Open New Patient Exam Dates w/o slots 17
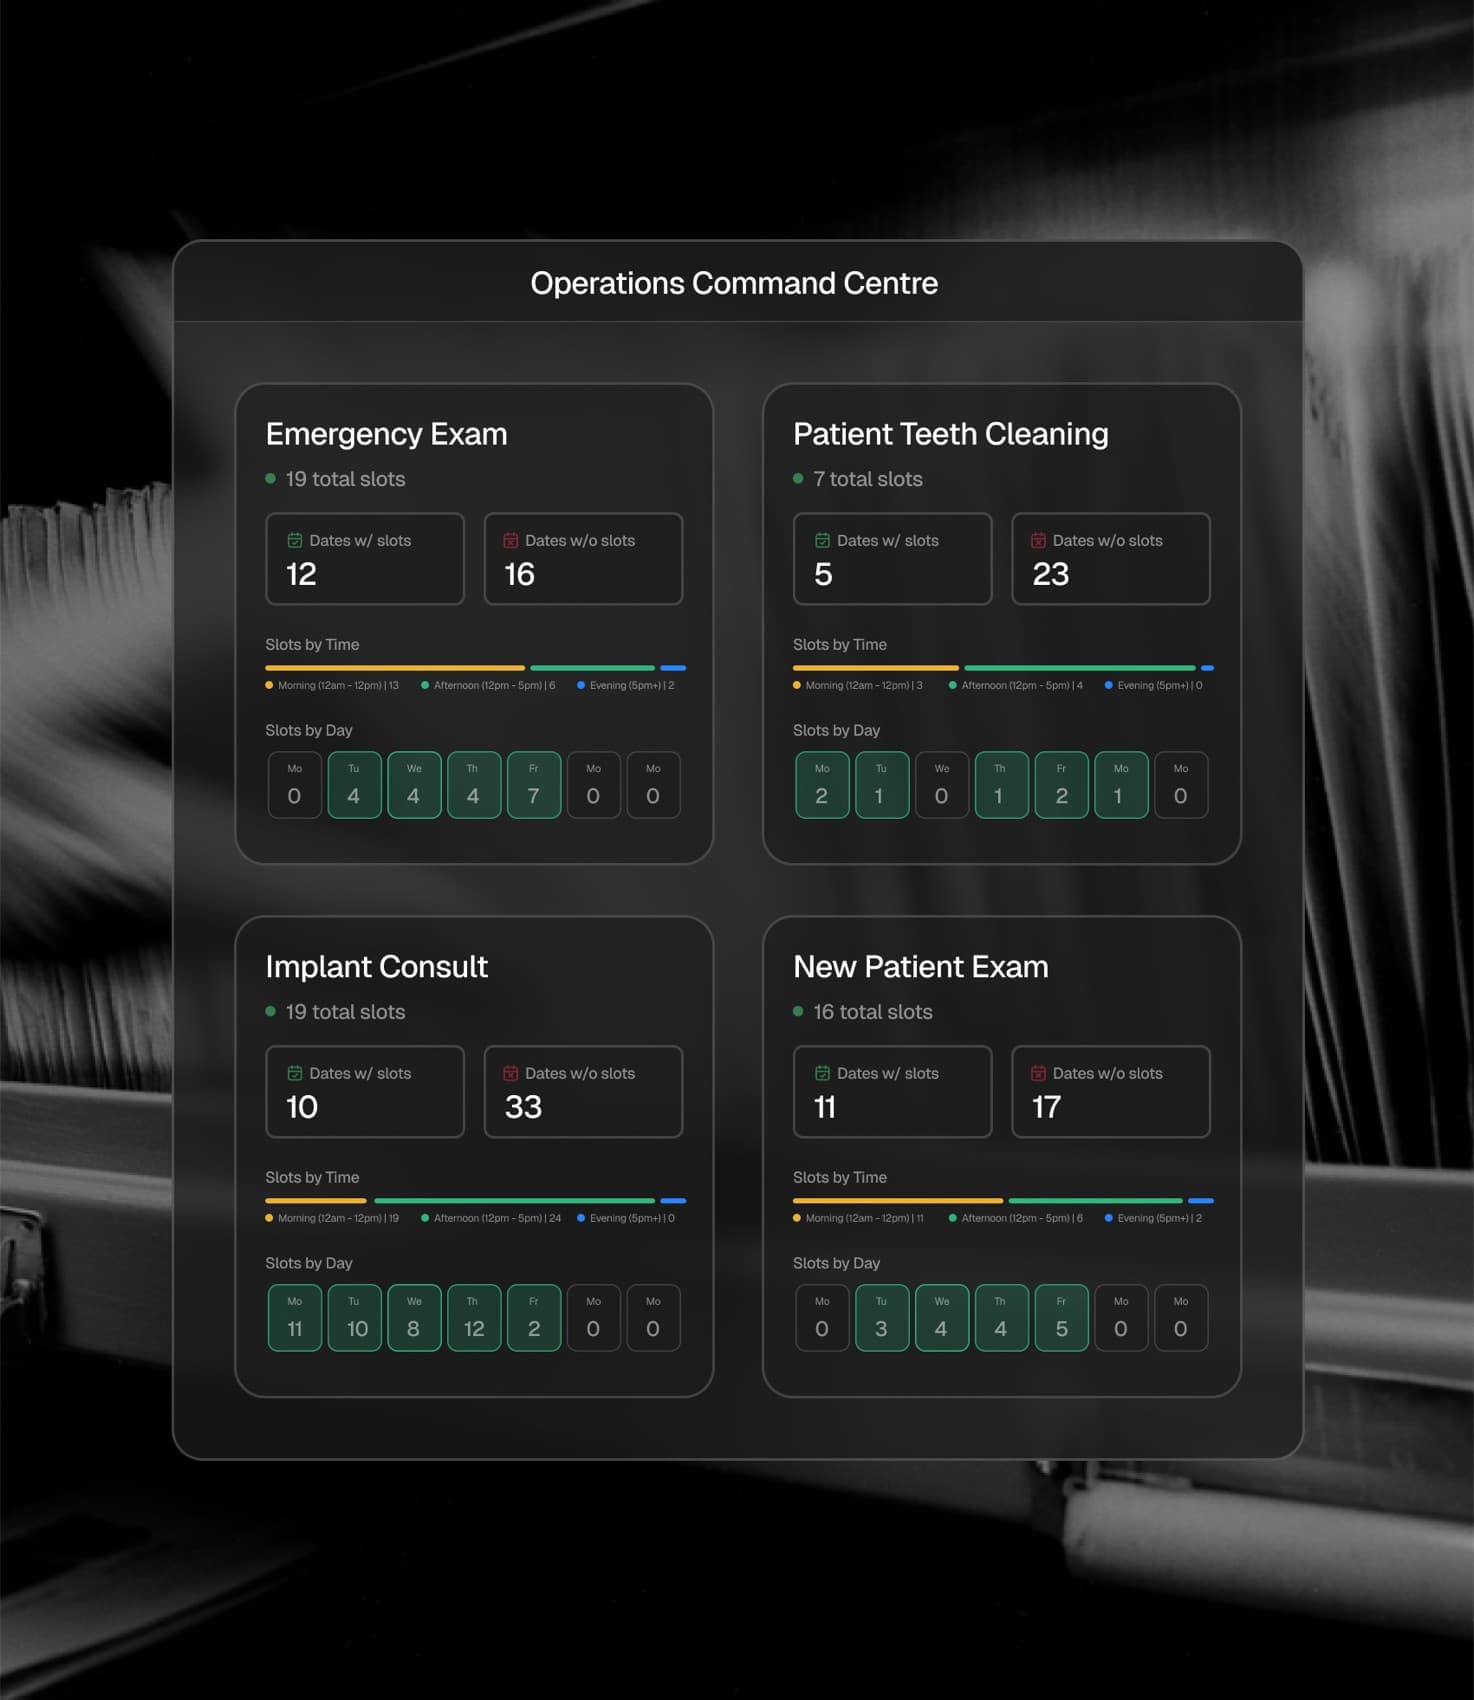The width and height of the screenshot is (1474, 1700). click(x=1111, y=1092)
